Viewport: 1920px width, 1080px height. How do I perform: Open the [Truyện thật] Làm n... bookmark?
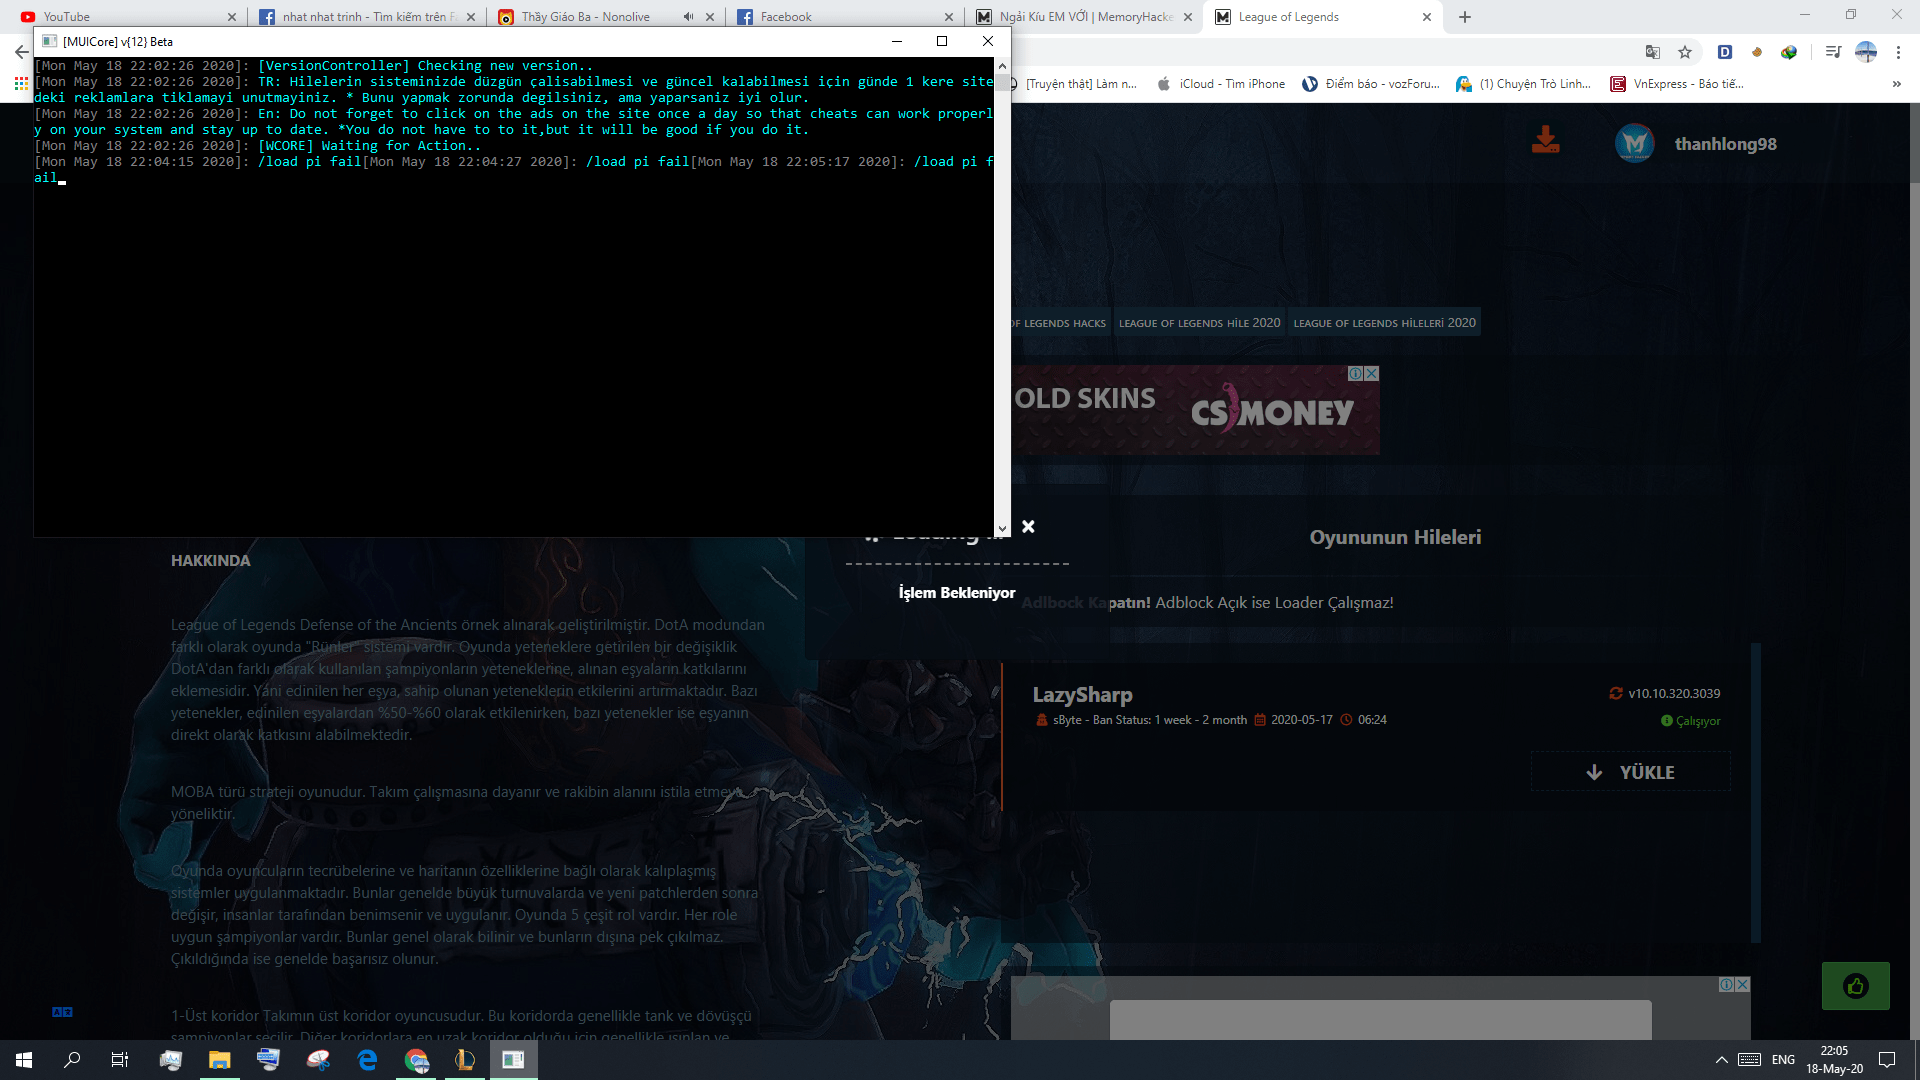click(1076, 84)
